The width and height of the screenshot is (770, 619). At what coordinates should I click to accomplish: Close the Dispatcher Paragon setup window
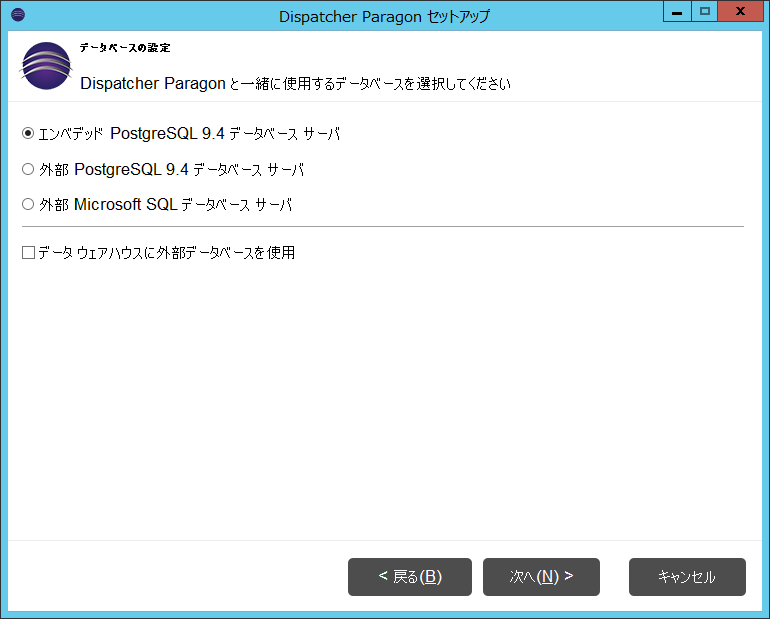pos(741,12)
